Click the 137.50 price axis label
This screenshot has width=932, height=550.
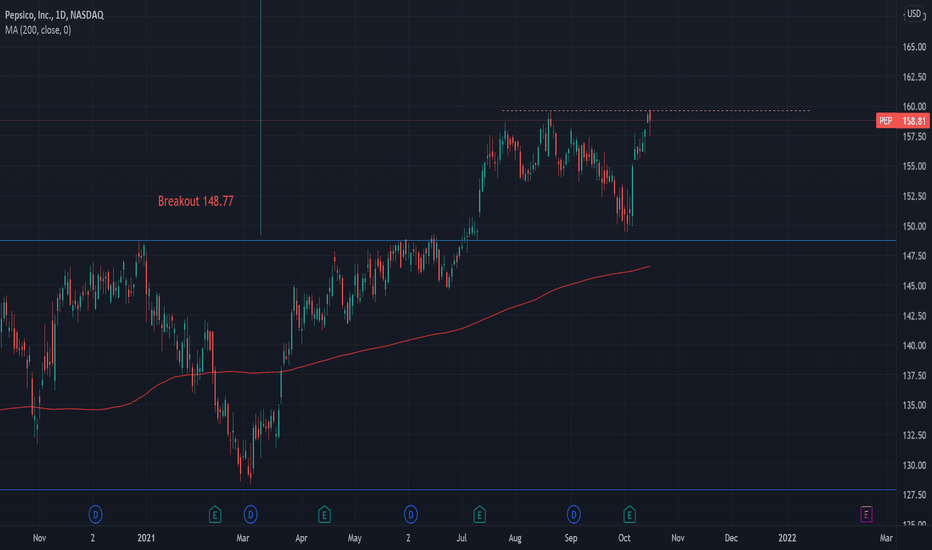tap(914, 375)
